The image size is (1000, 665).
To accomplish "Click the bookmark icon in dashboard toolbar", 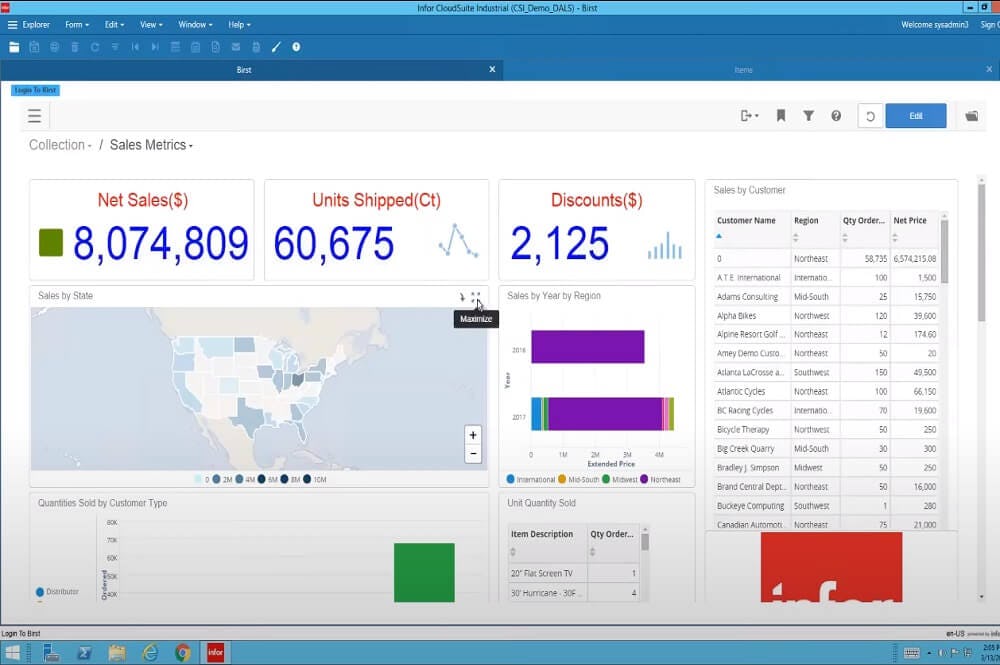I will coord(781,116).
